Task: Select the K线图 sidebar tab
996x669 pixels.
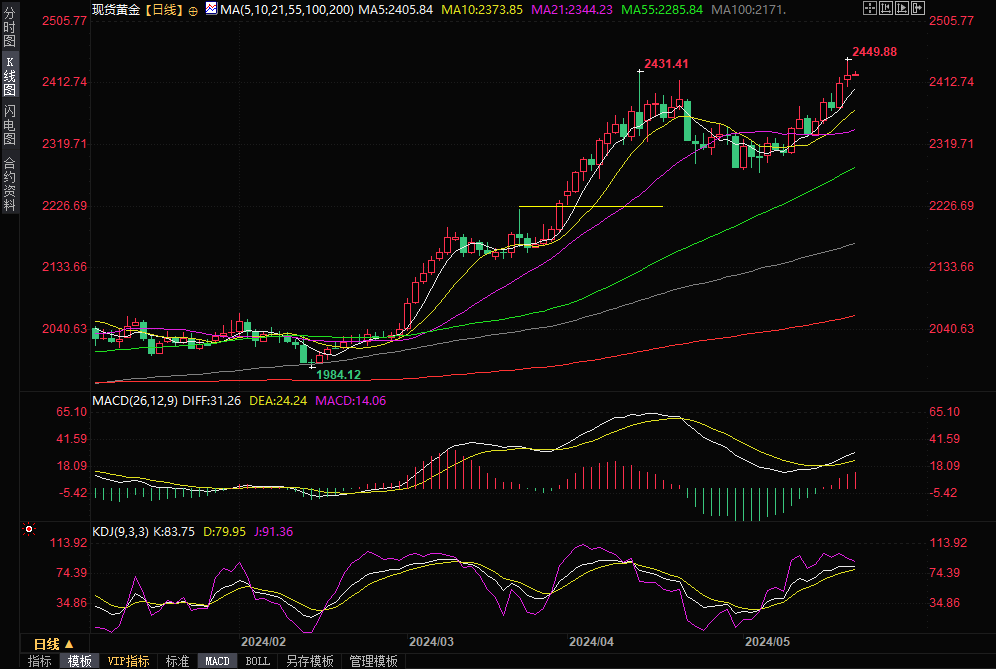Action: [9, 76]
